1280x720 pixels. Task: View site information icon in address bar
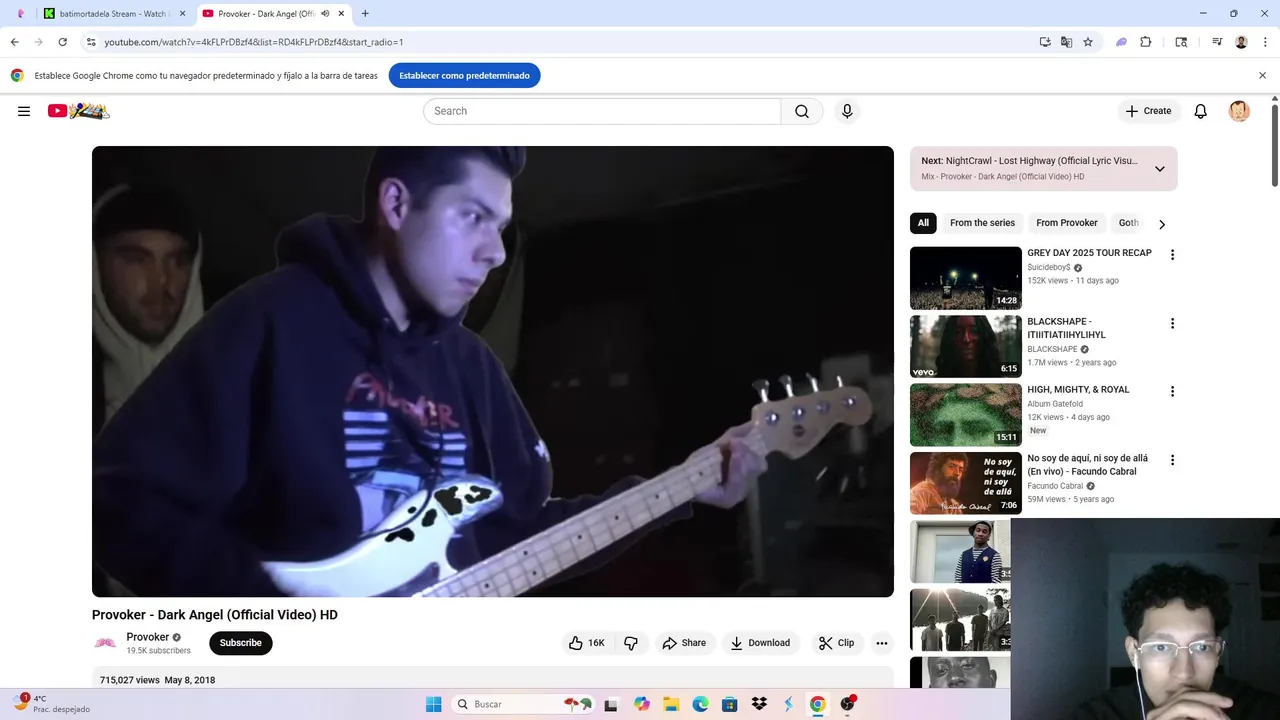[x=91, y=42]
